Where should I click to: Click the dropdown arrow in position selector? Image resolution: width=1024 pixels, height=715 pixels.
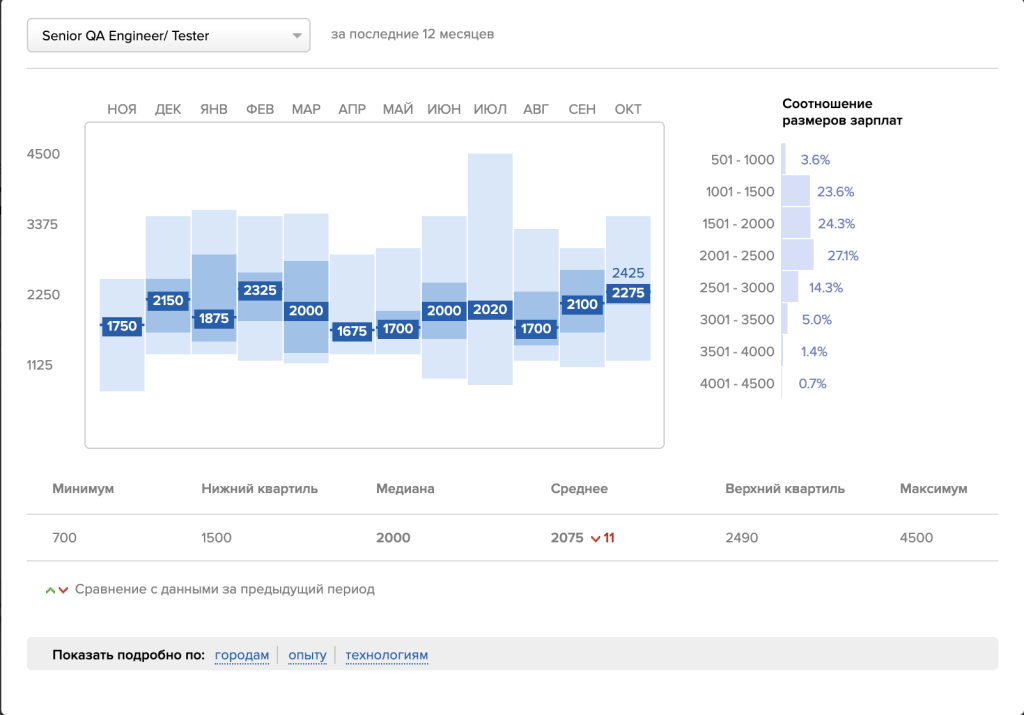(x=297, y=36)
